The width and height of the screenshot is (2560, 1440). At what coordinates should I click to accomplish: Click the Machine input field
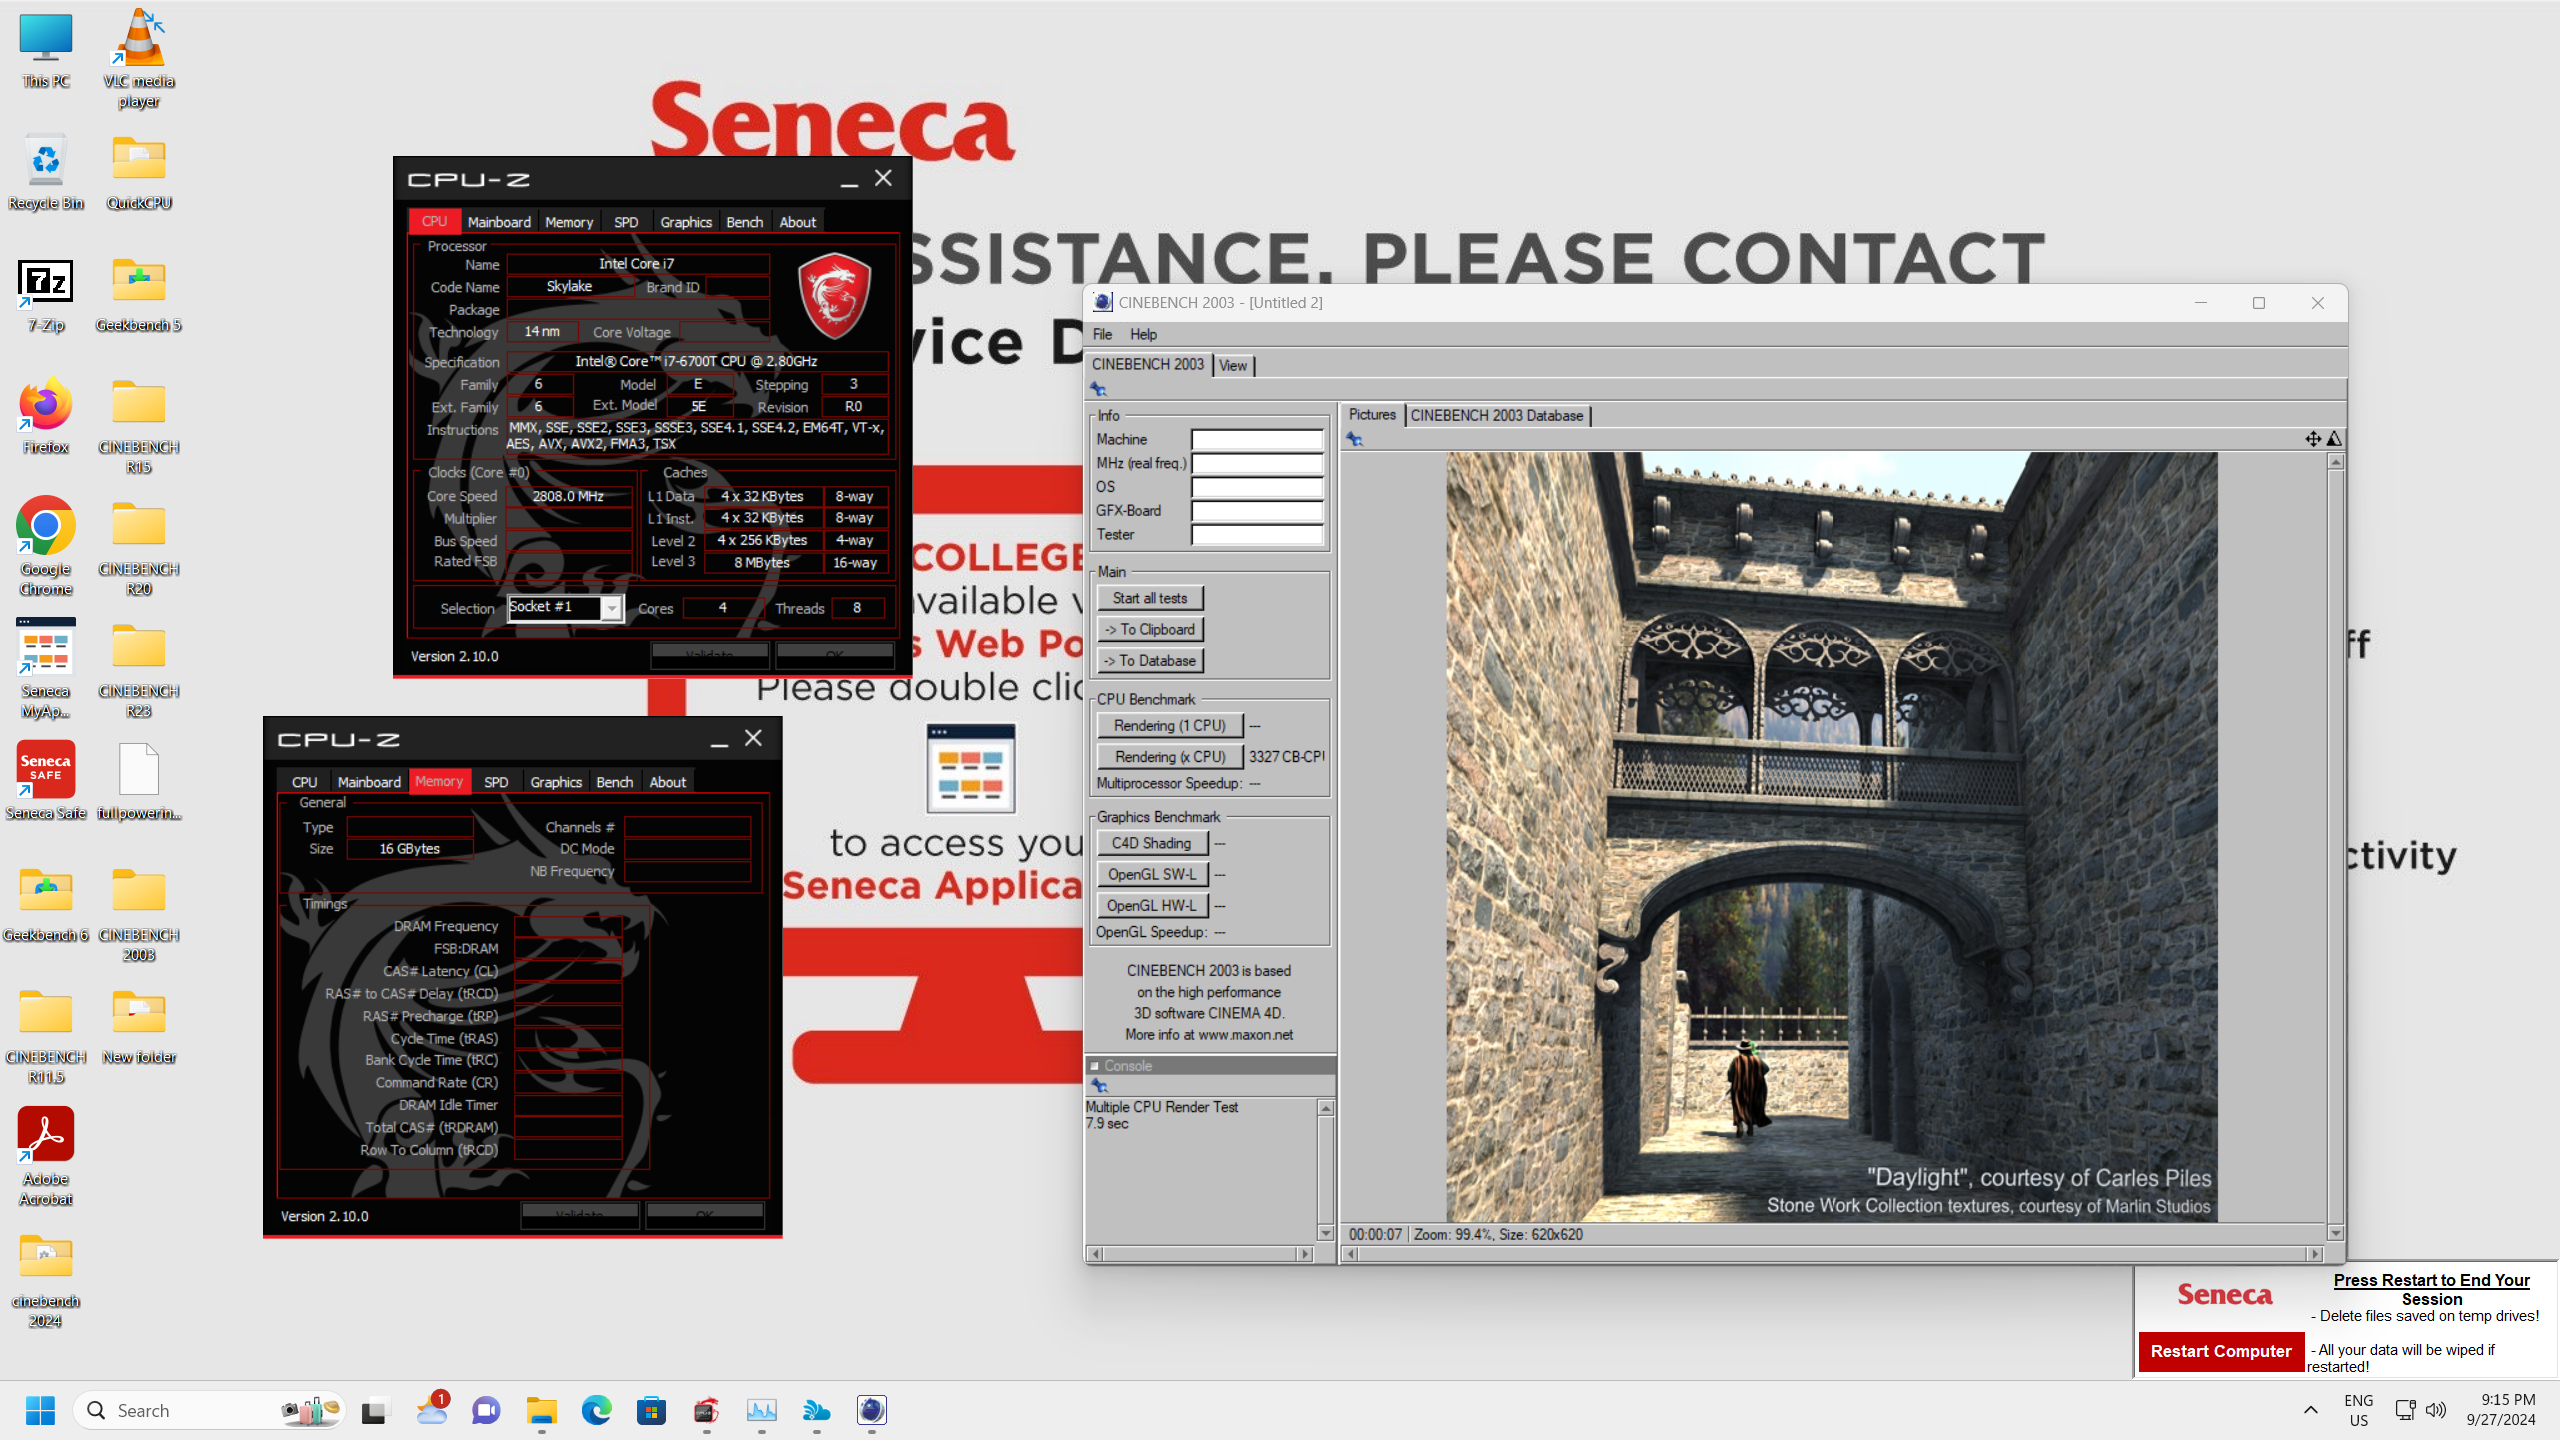coord(1257,440)
